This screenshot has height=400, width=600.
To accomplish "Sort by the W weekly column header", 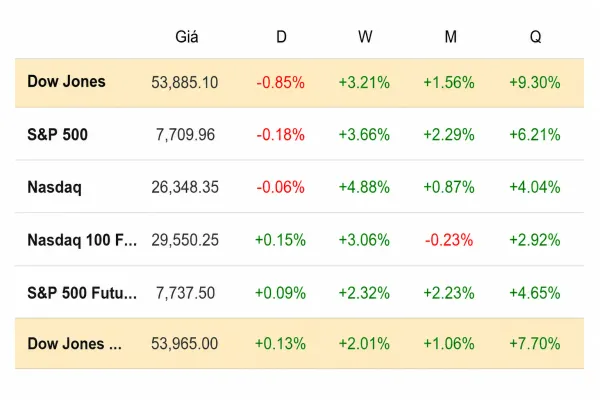I will (x=365, y=37).
